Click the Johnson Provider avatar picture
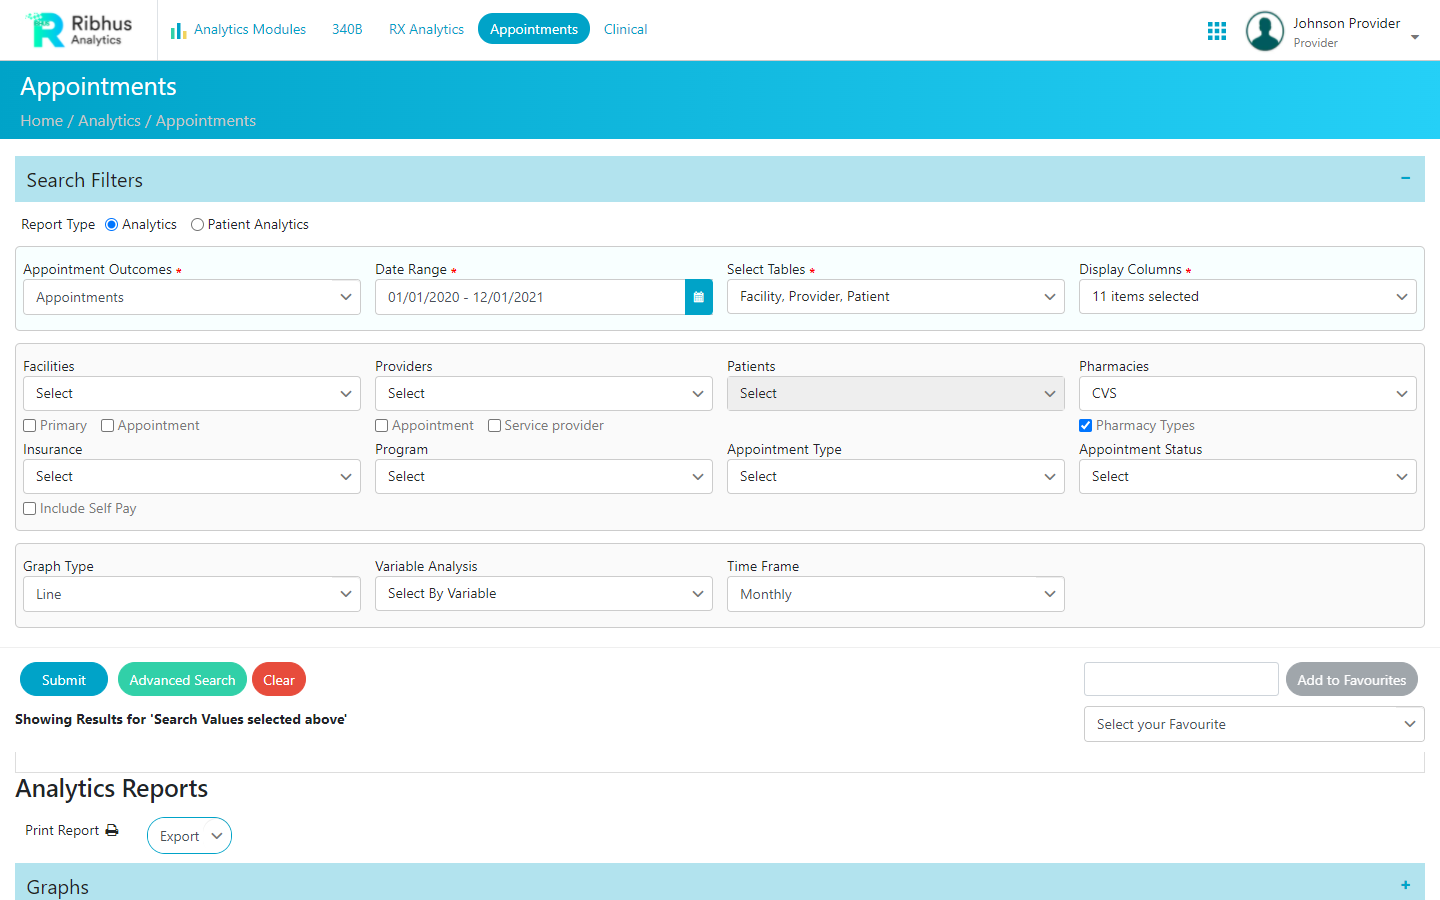 pos(1264,30)
